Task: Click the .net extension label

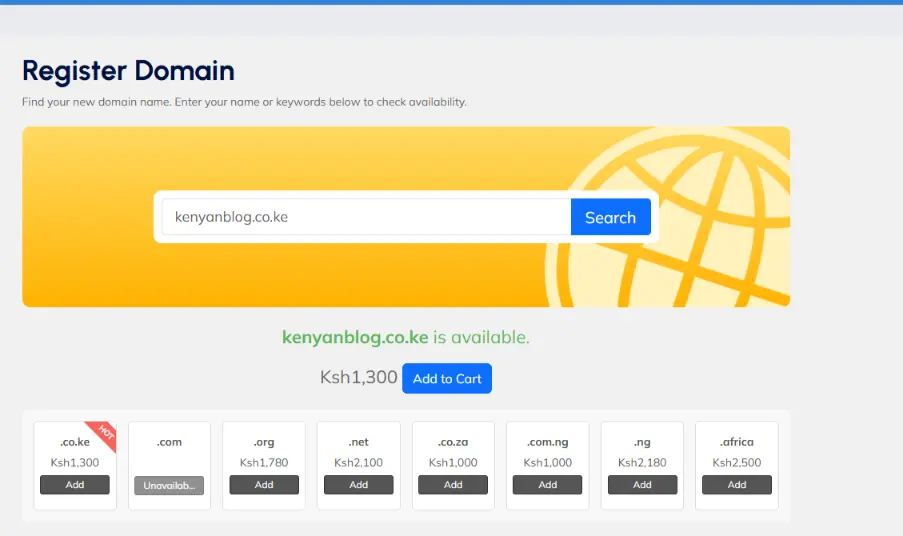Action: tap(358, 442)
